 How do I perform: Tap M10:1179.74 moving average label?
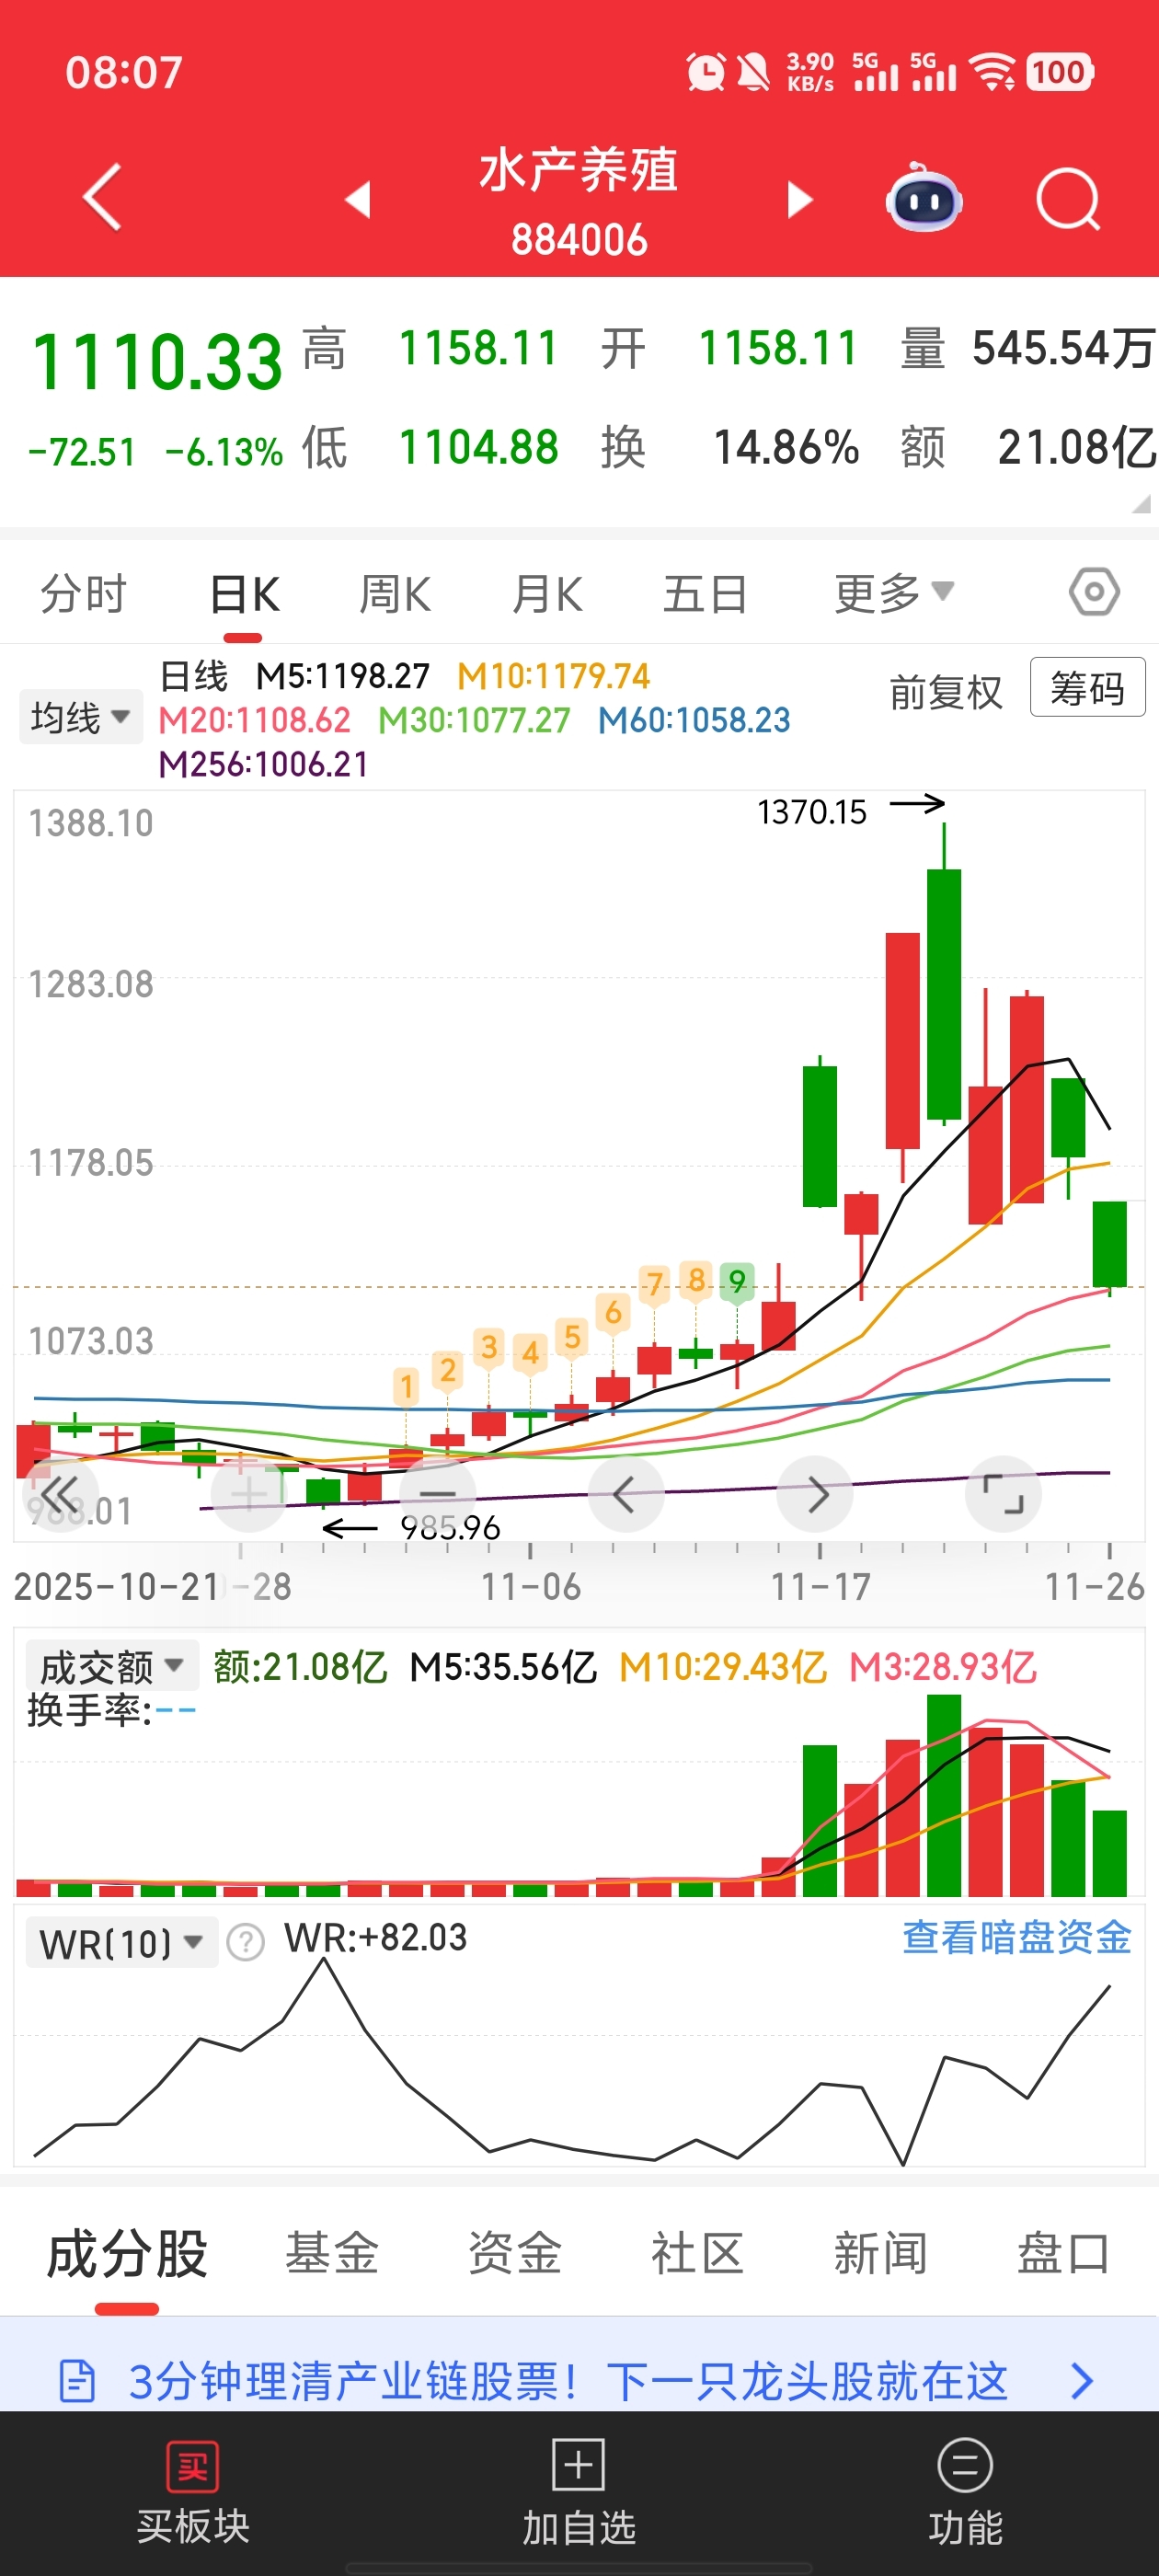(x=553, y=676)
